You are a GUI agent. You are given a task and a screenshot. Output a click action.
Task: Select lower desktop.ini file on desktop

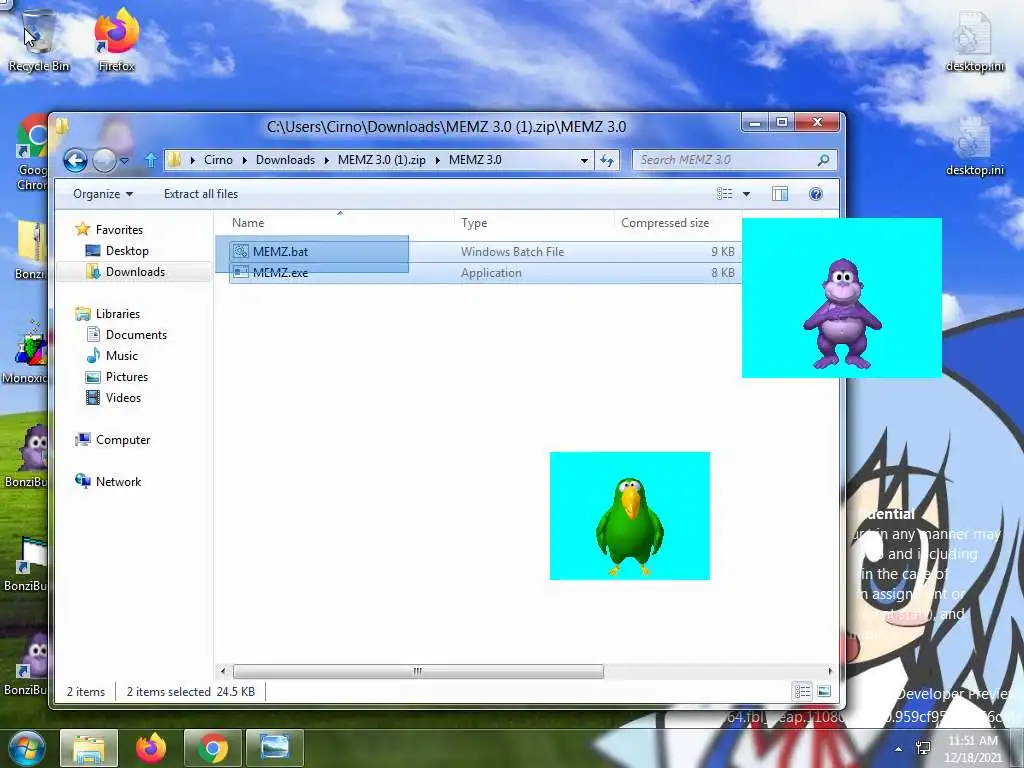pos(974,145)
